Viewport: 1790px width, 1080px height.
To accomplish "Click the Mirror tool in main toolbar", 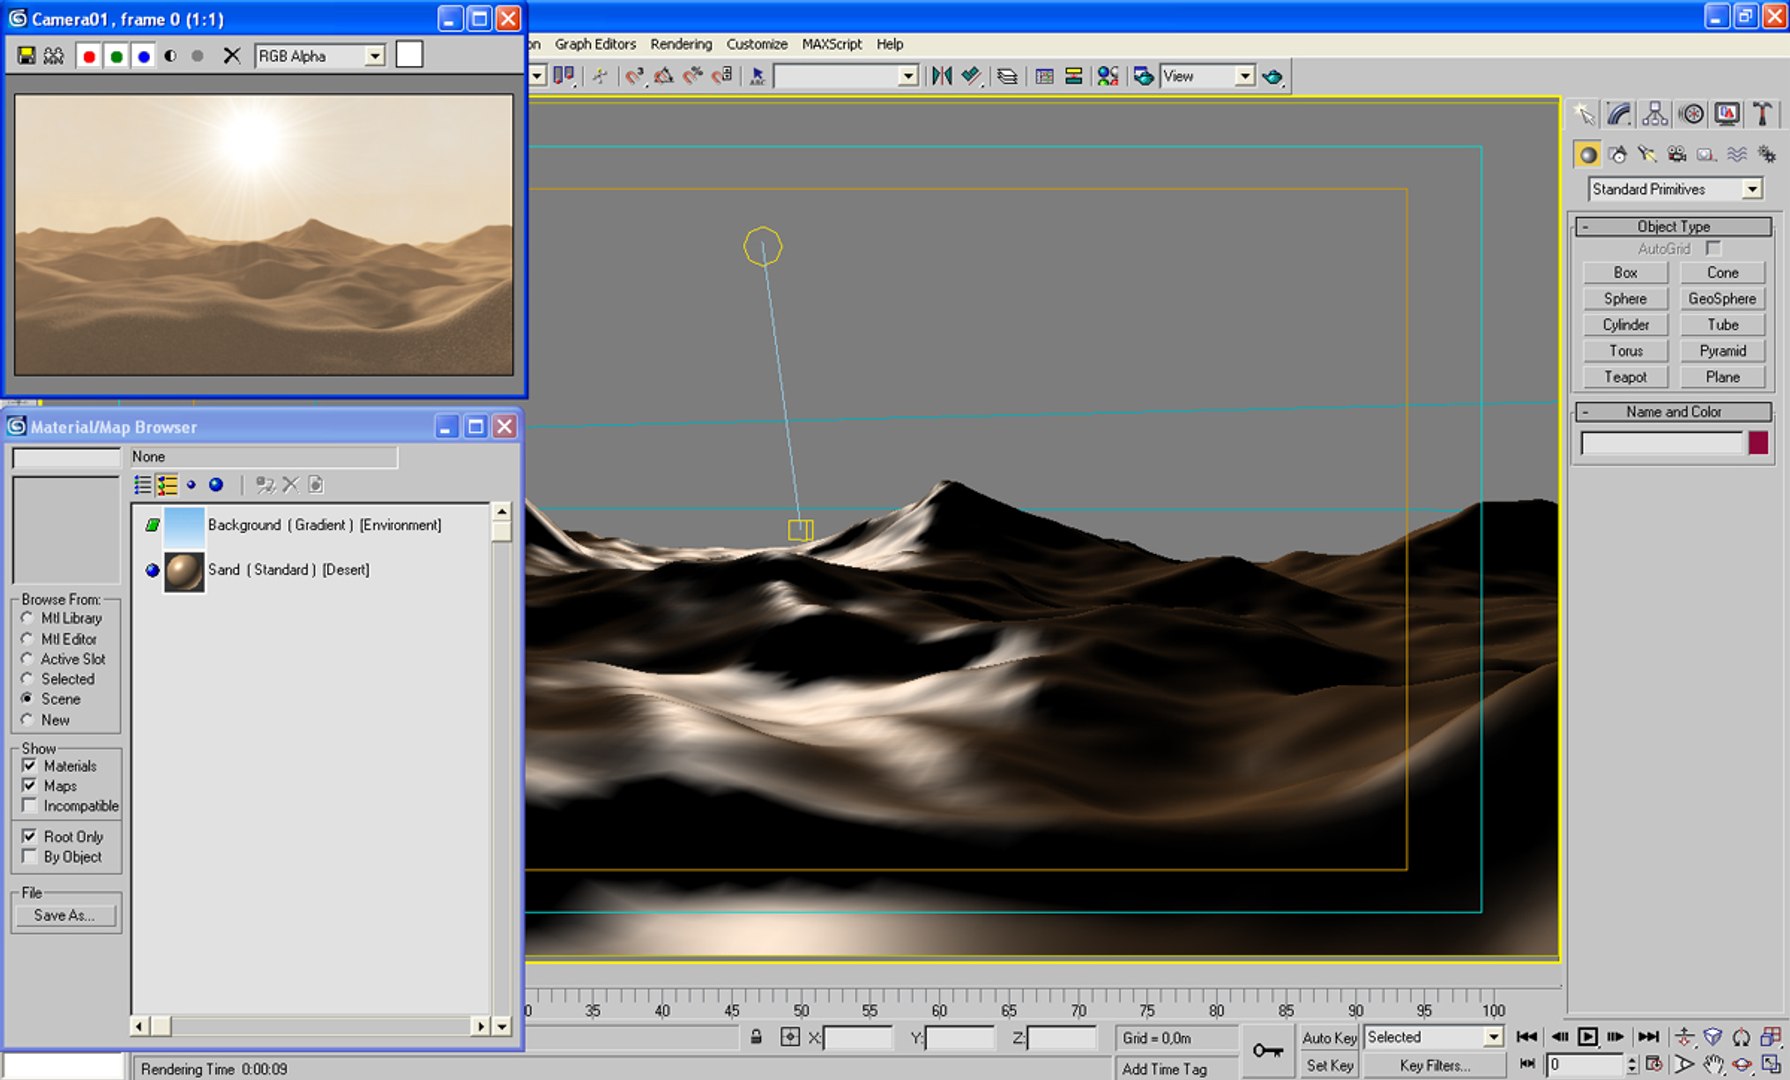I will coord(941,76).
